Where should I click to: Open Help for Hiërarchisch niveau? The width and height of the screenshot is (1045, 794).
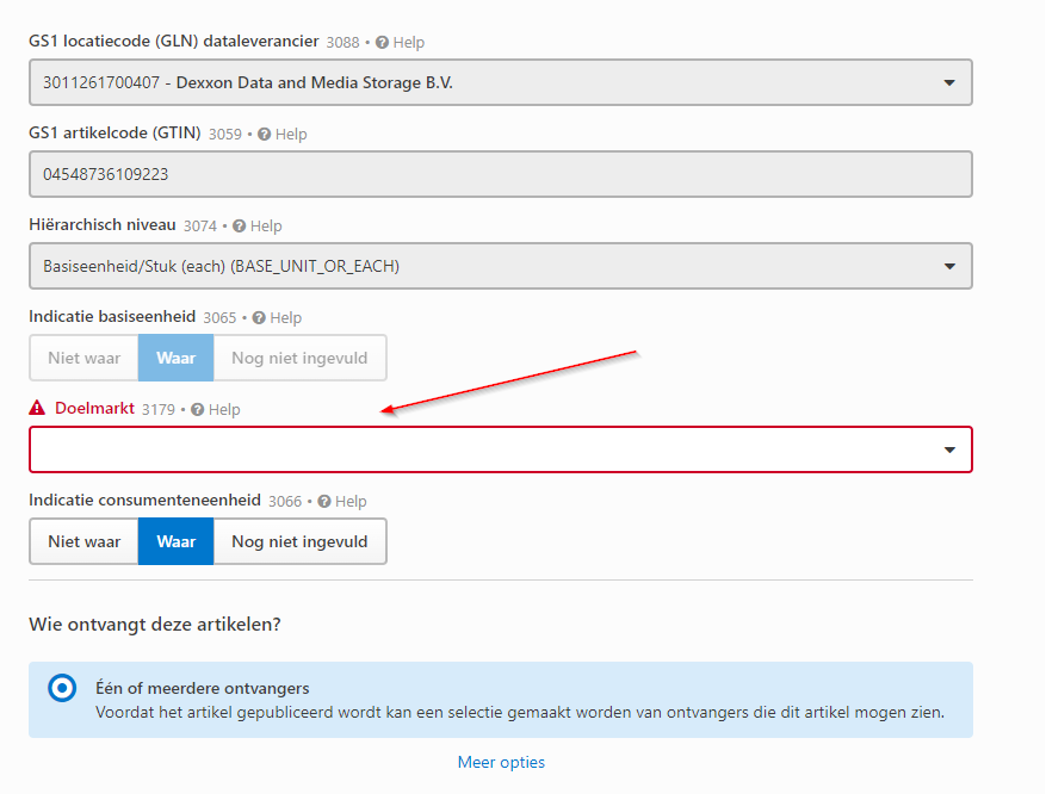(x=240, y=226)
